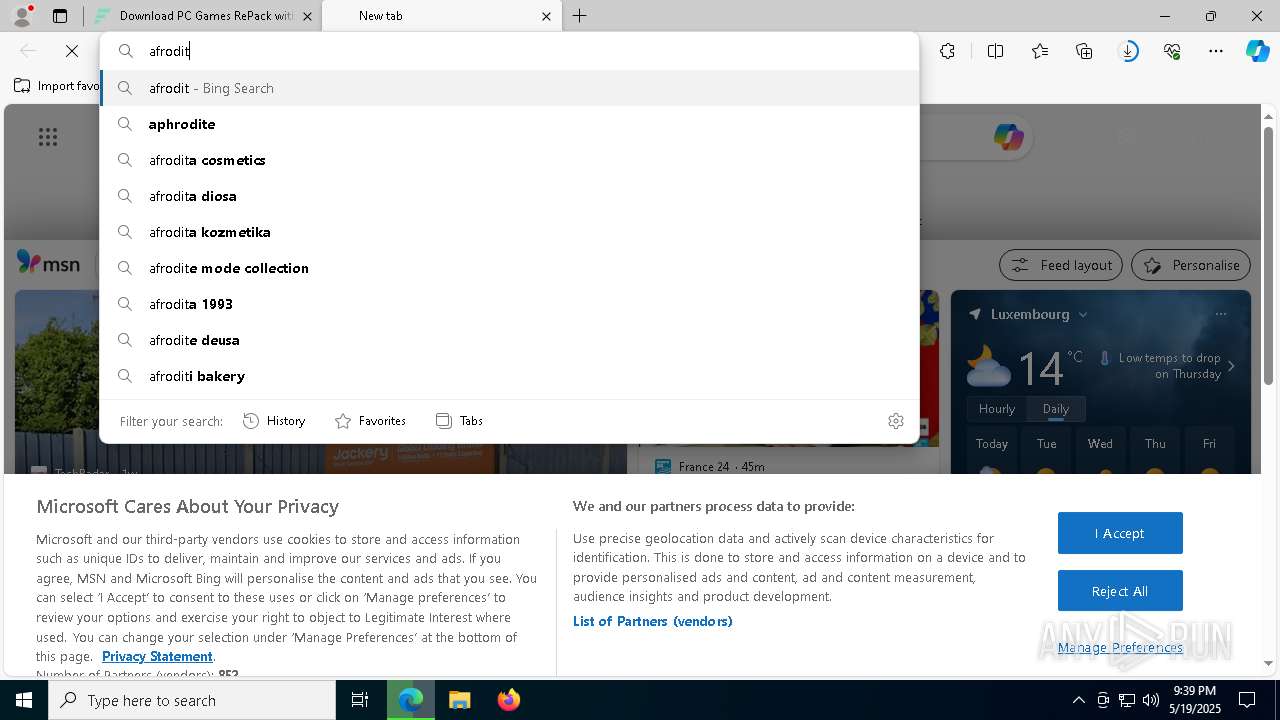The height and width of the screenshot is (720, 1280).
Task: Select 'afrodite mode collection' suggestion
Action: tap(510, 268)
